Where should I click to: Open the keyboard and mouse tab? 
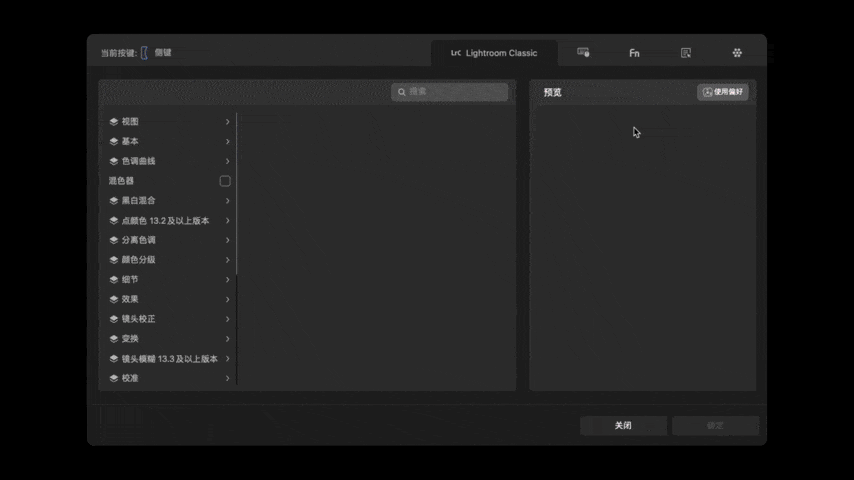[583, 53]
